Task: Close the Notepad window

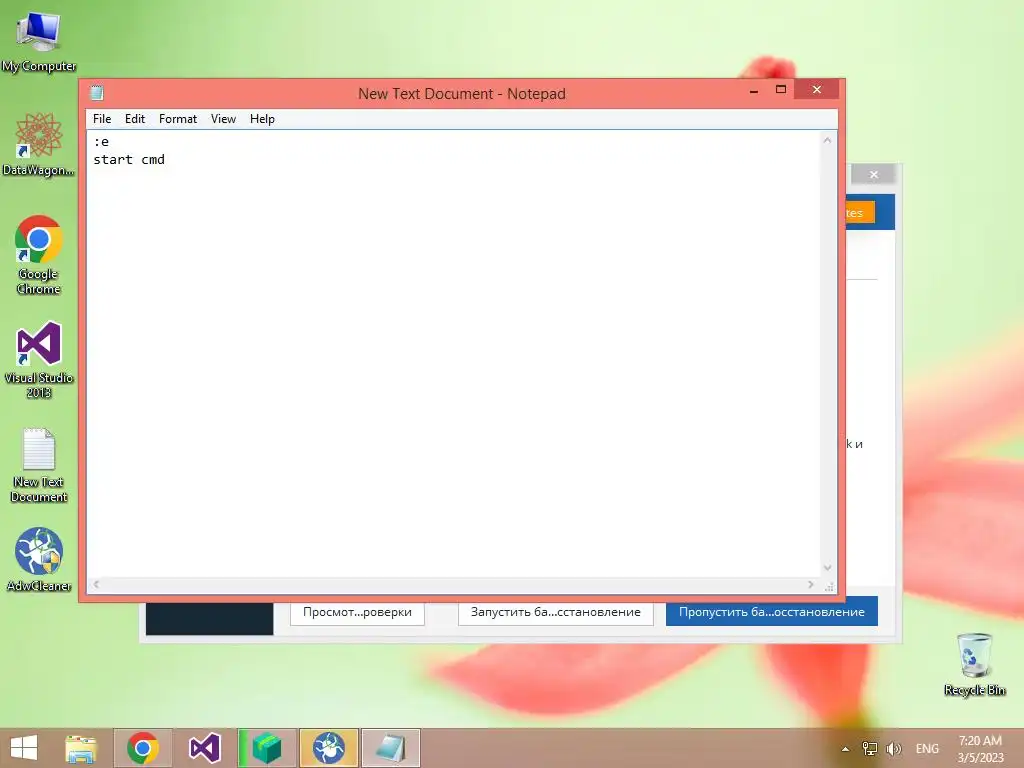Action: pyautogui.click(x=816, y=89)
